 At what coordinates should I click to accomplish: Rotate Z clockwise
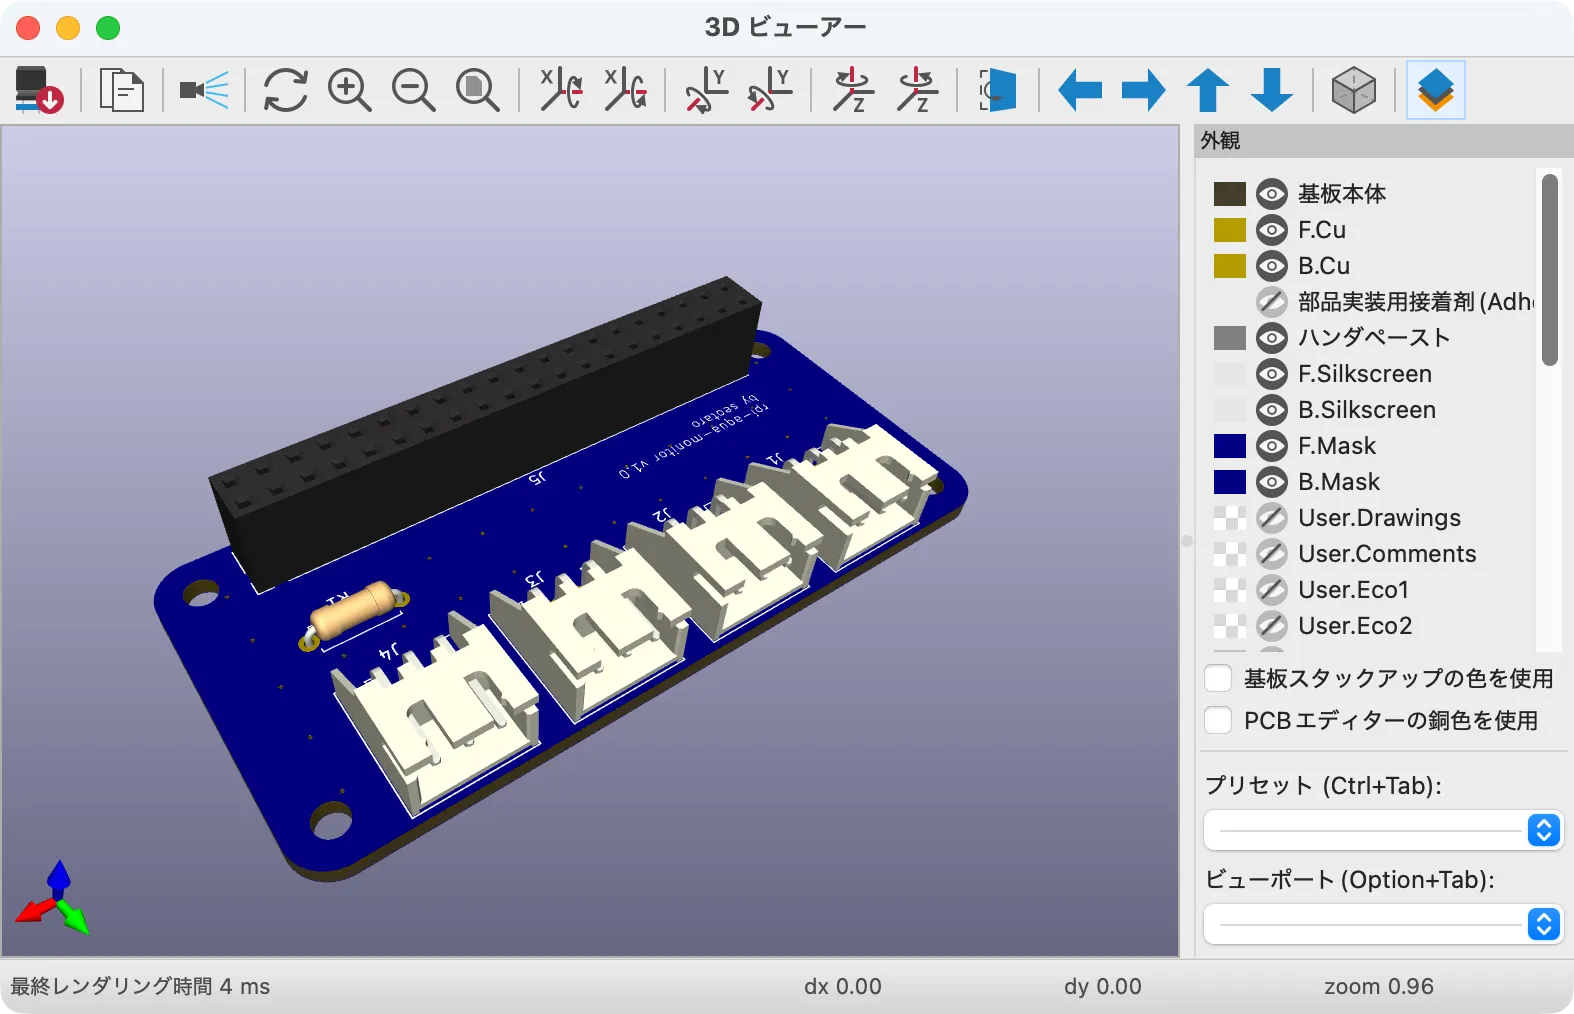[853, 90]
